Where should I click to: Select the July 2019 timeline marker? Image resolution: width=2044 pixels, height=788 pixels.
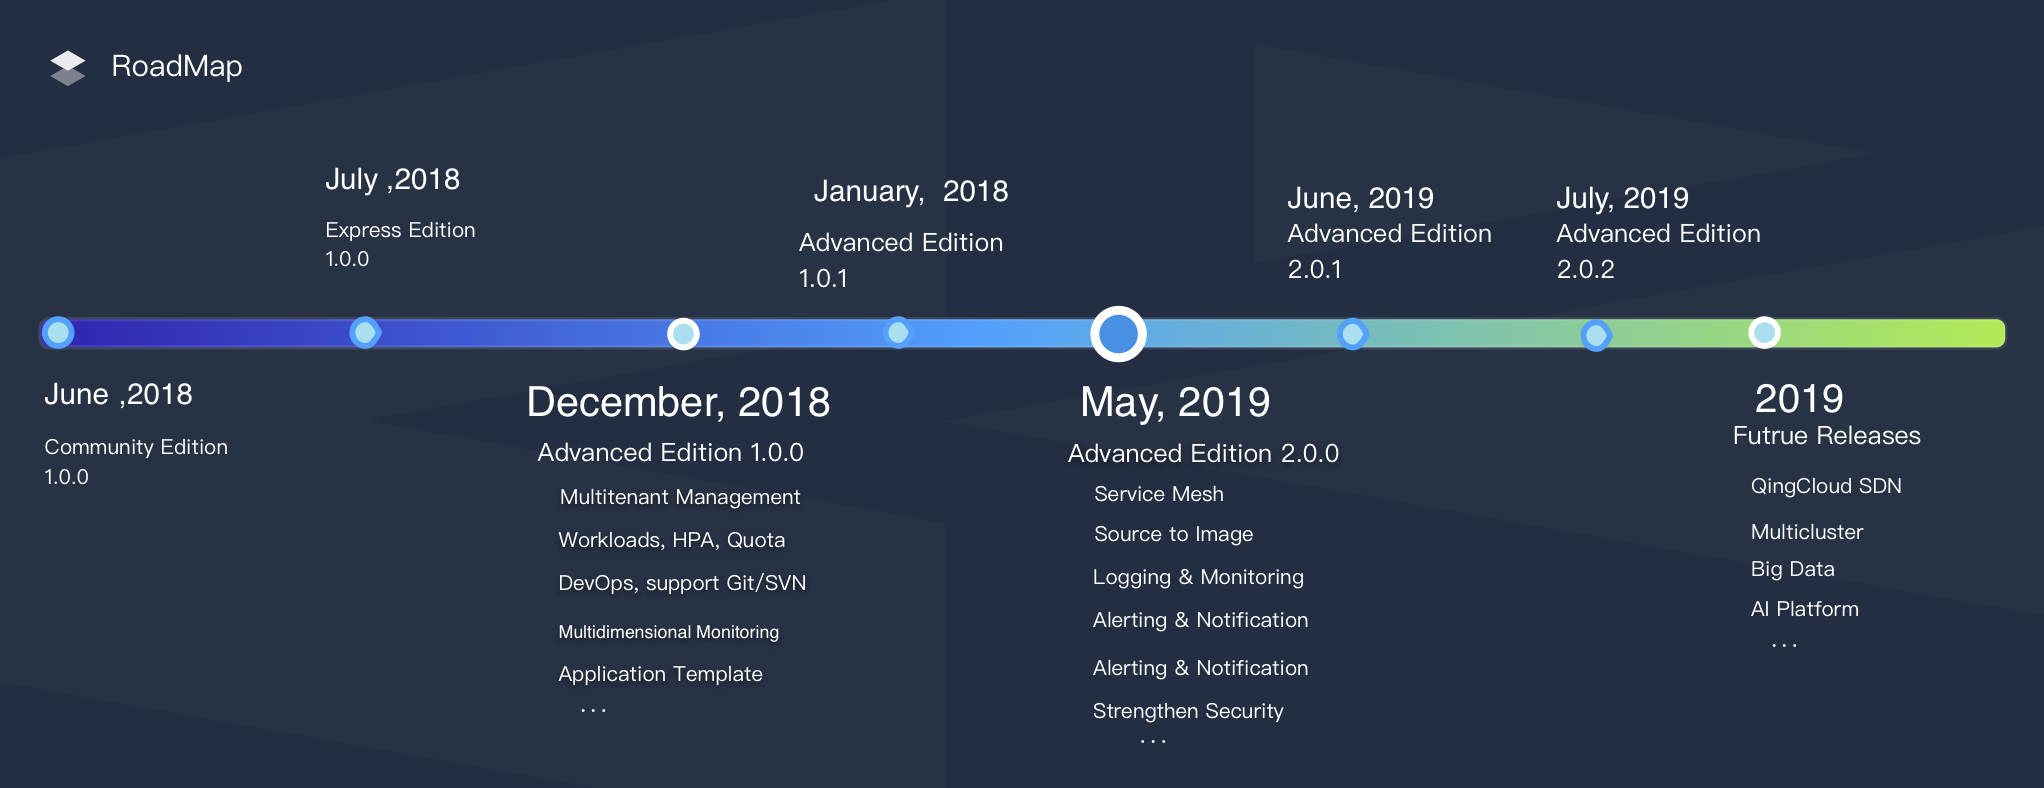coord(1596,335)
